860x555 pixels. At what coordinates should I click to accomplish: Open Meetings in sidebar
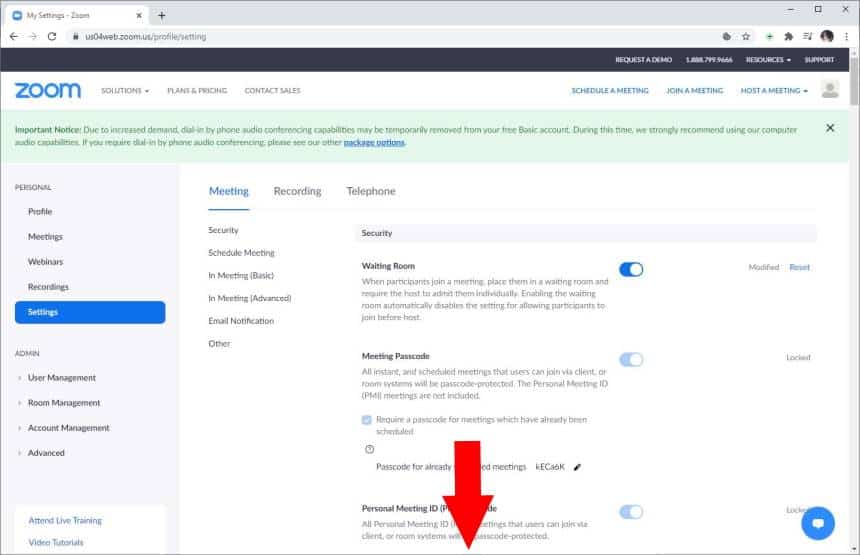[45, 237]
